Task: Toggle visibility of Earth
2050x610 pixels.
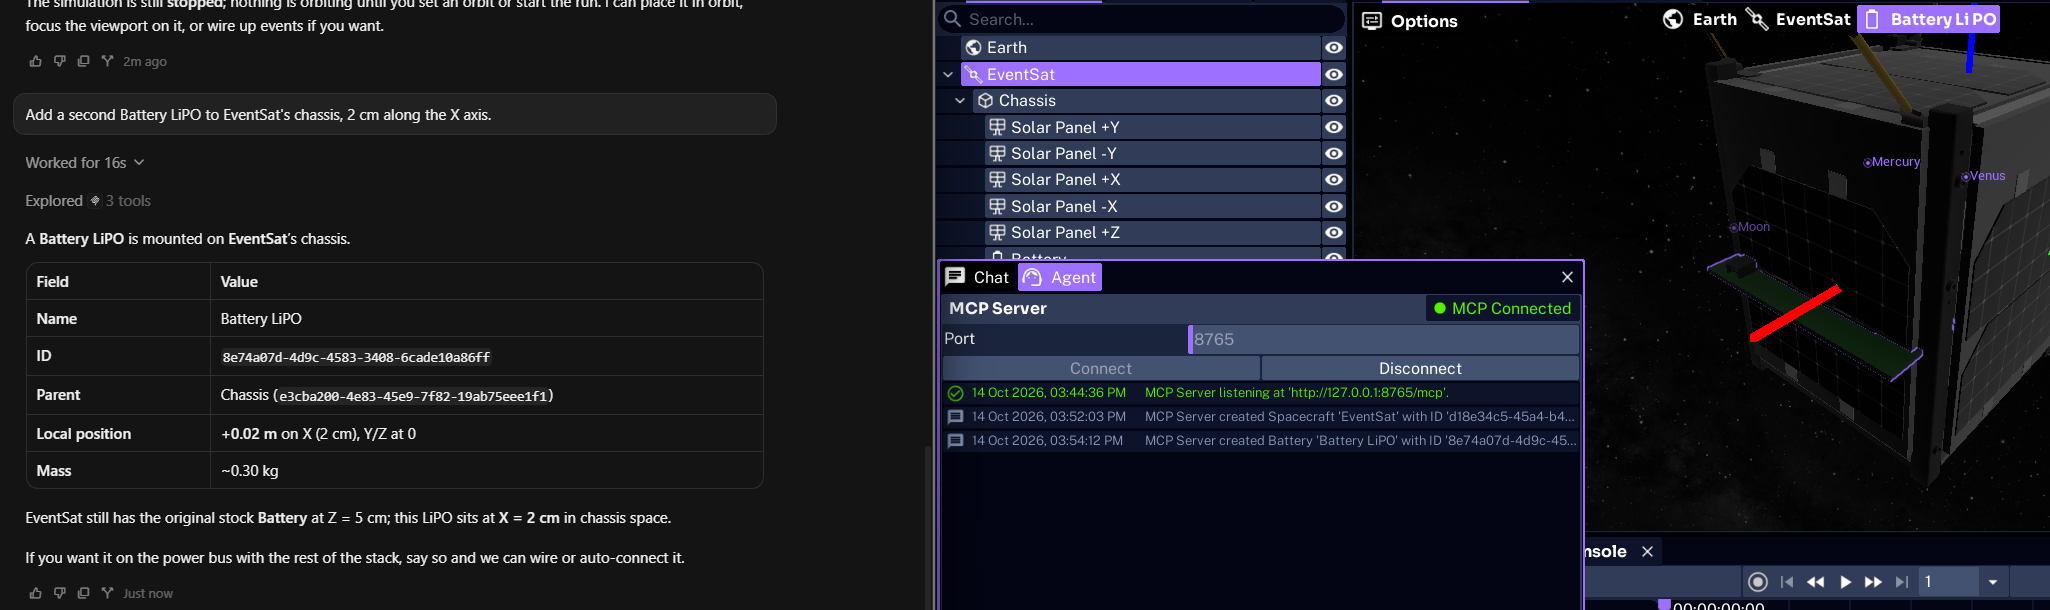Action: tap(1334, 48)
